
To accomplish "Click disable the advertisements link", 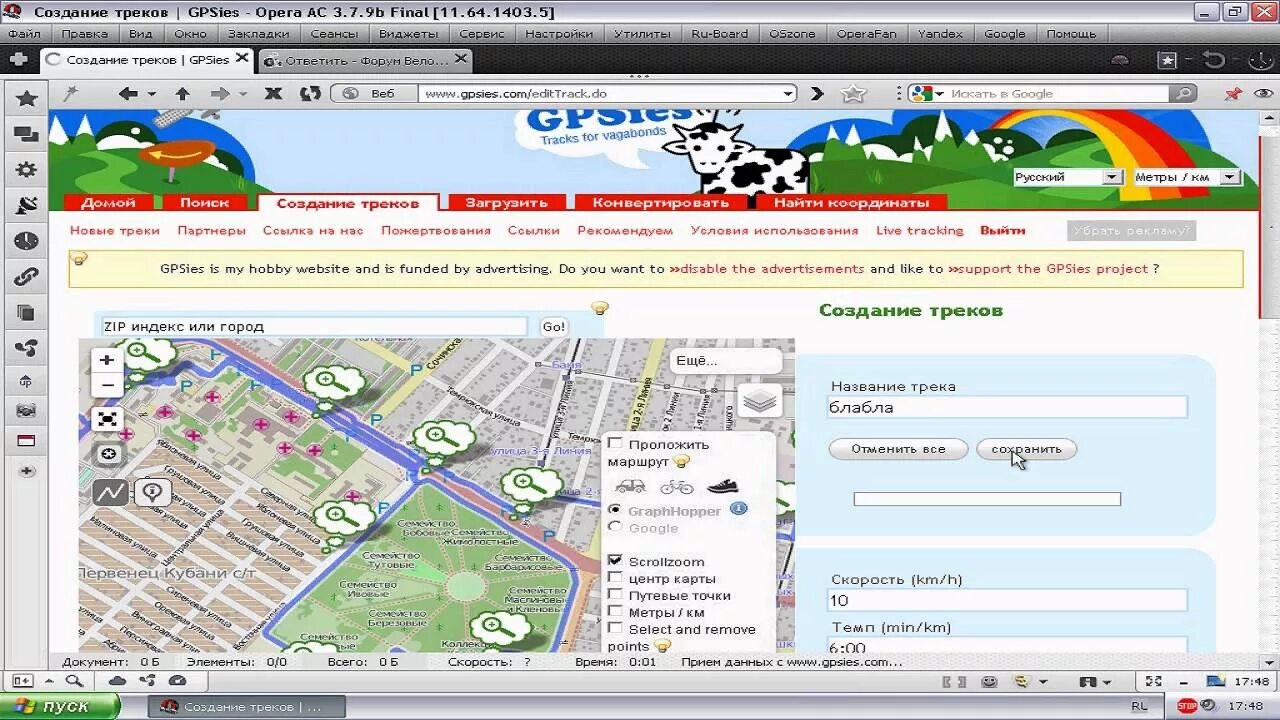I will 766,269.
